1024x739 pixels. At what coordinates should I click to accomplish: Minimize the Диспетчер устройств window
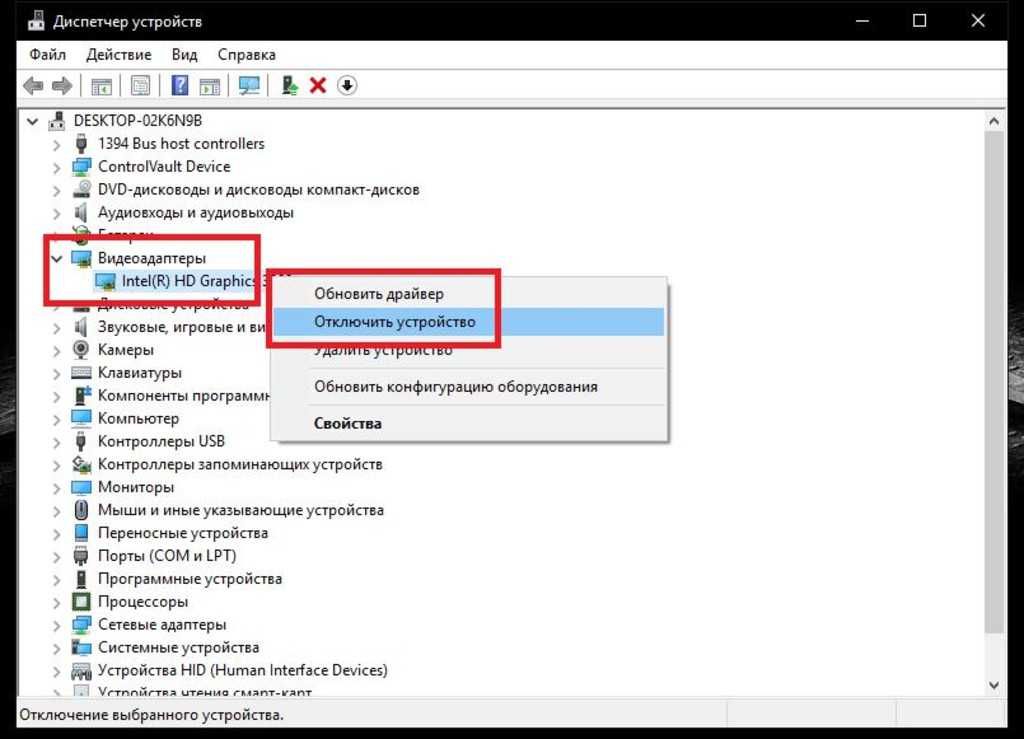coord(862,21)
